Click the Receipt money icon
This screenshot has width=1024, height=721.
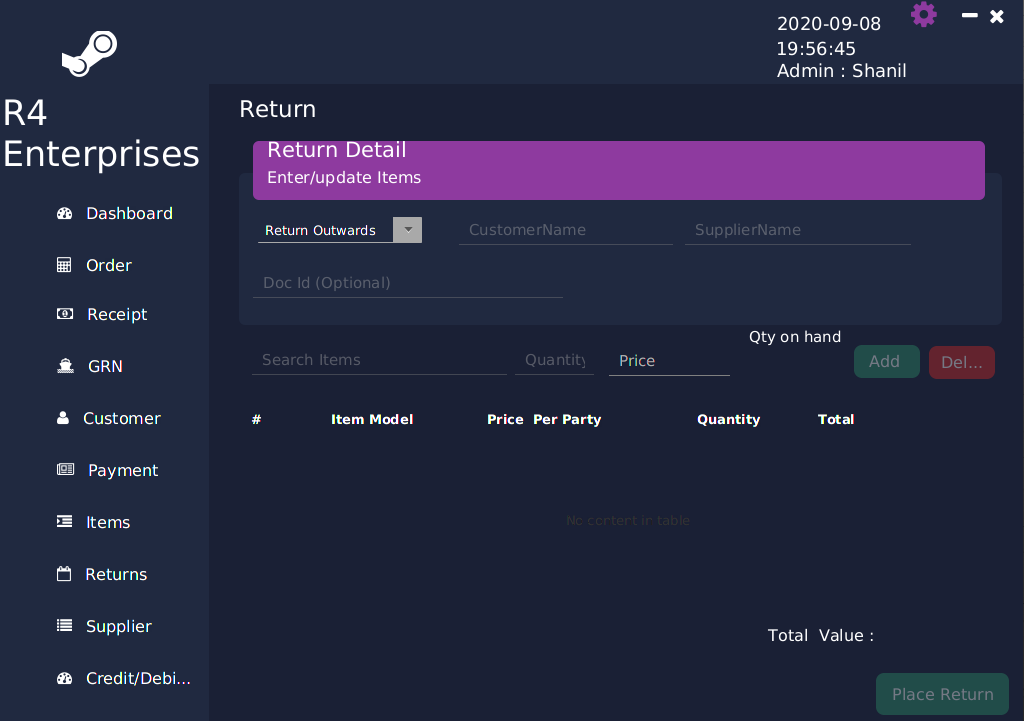(65, 314)
